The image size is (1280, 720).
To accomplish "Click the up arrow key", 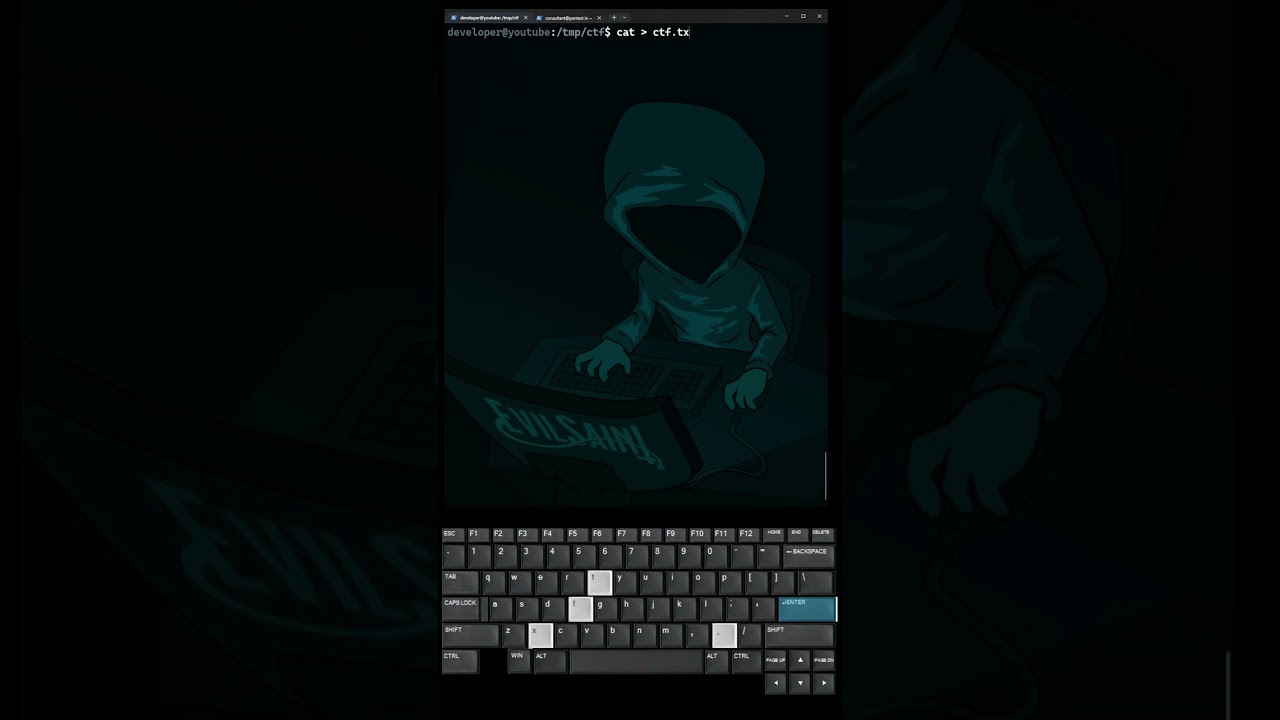I will point(799,660).
